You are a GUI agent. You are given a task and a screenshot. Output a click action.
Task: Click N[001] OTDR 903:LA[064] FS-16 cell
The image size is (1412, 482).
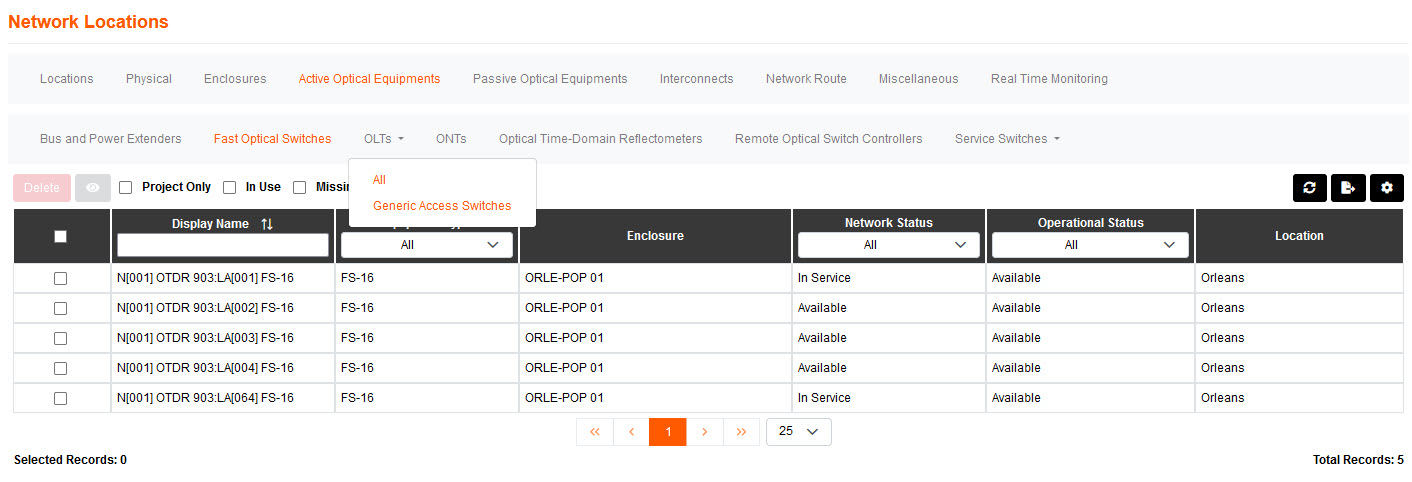[223, 398]
